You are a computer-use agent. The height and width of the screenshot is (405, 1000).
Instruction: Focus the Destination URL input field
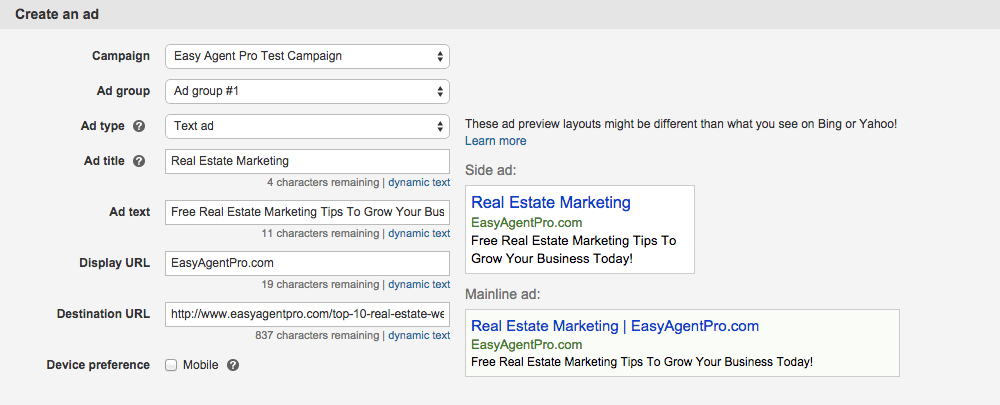(307, 314)
